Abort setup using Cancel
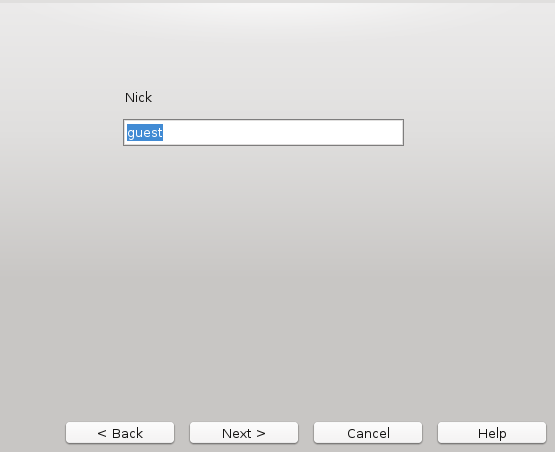Viewport: 555px width, 452px height. click(x=368, y=433)
